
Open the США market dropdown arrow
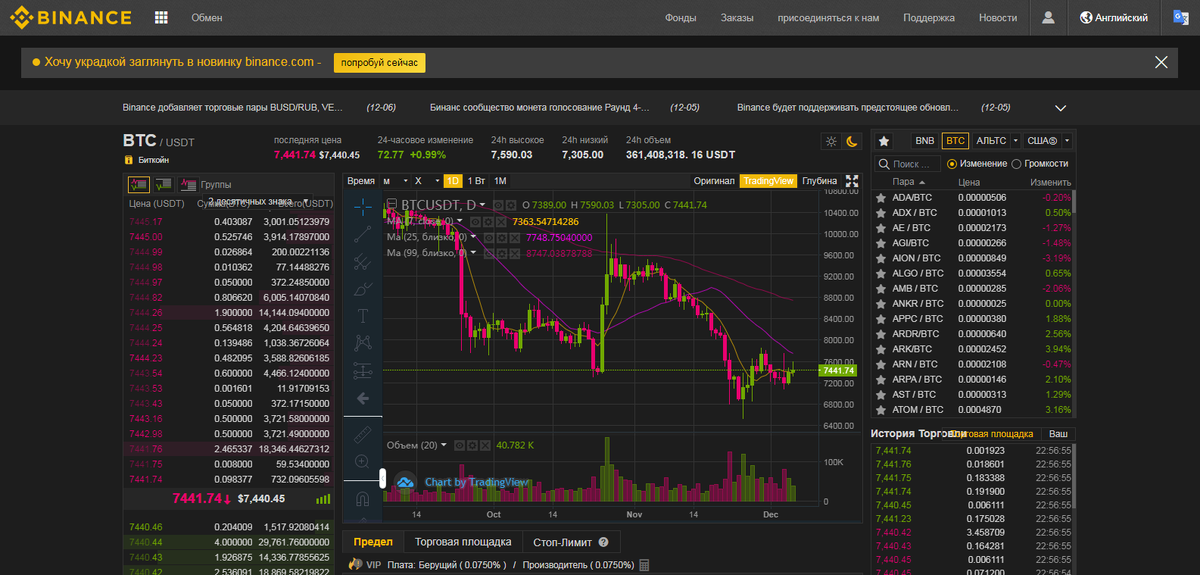pyautogui.click(x=1067, y=142)
